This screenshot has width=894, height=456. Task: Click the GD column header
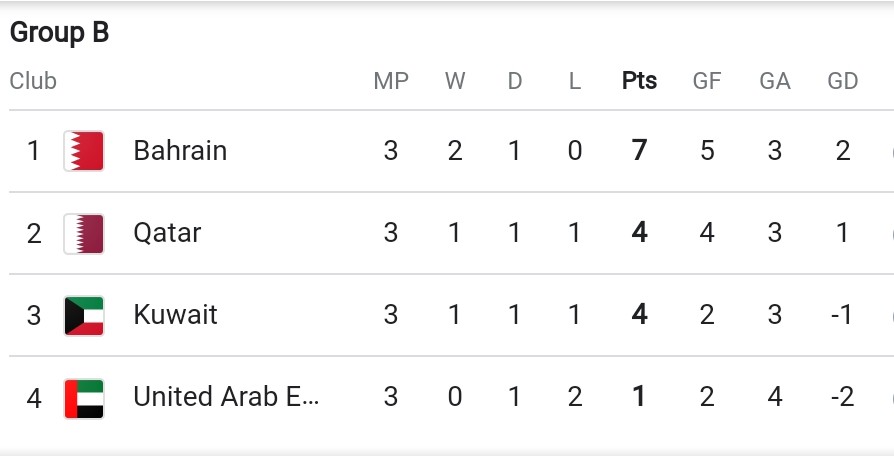[x=843, y=81]
